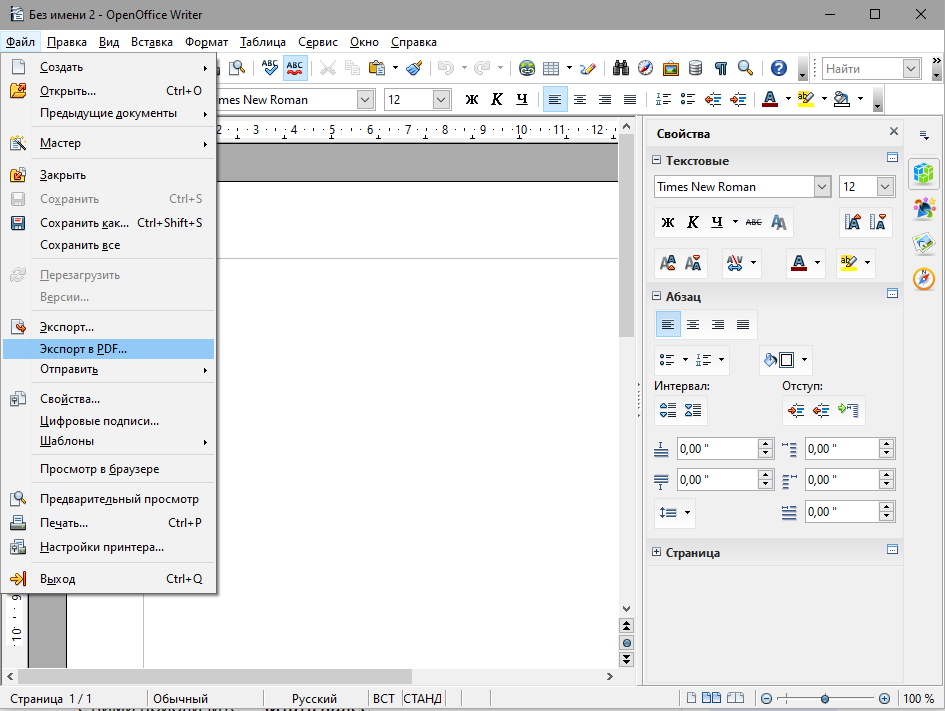The height and width of the screenshot is (711, 945).
Task: Expand the Страница section
Action: point(656,552)
